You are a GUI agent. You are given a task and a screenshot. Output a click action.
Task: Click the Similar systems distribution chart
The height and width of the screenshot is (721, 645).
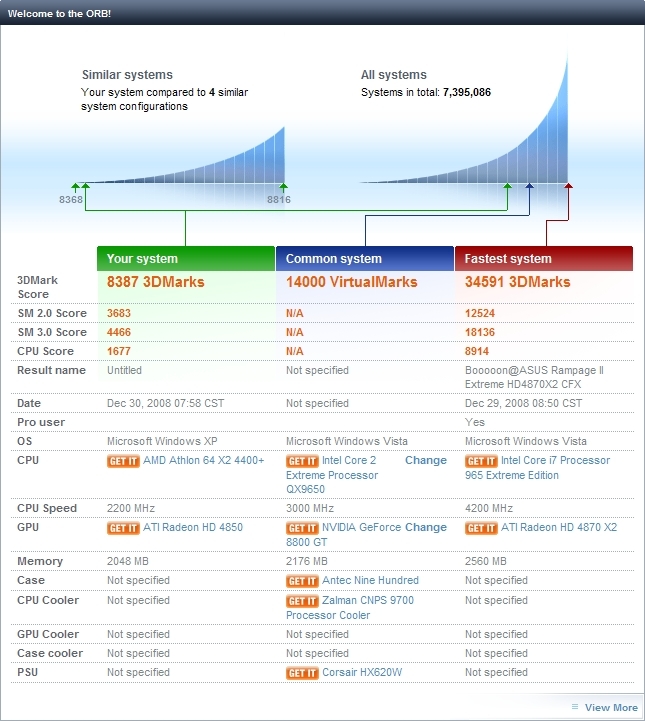pos(184,156)
